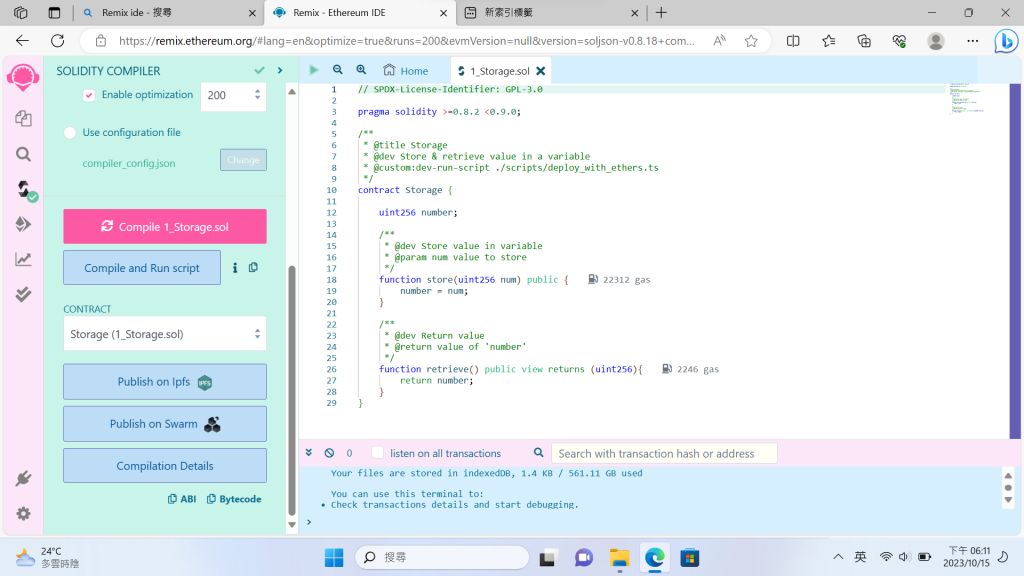Show hidden system tray icons chevron
The width and height of the screenshot is (1024, 576).
tap(838, 557)
